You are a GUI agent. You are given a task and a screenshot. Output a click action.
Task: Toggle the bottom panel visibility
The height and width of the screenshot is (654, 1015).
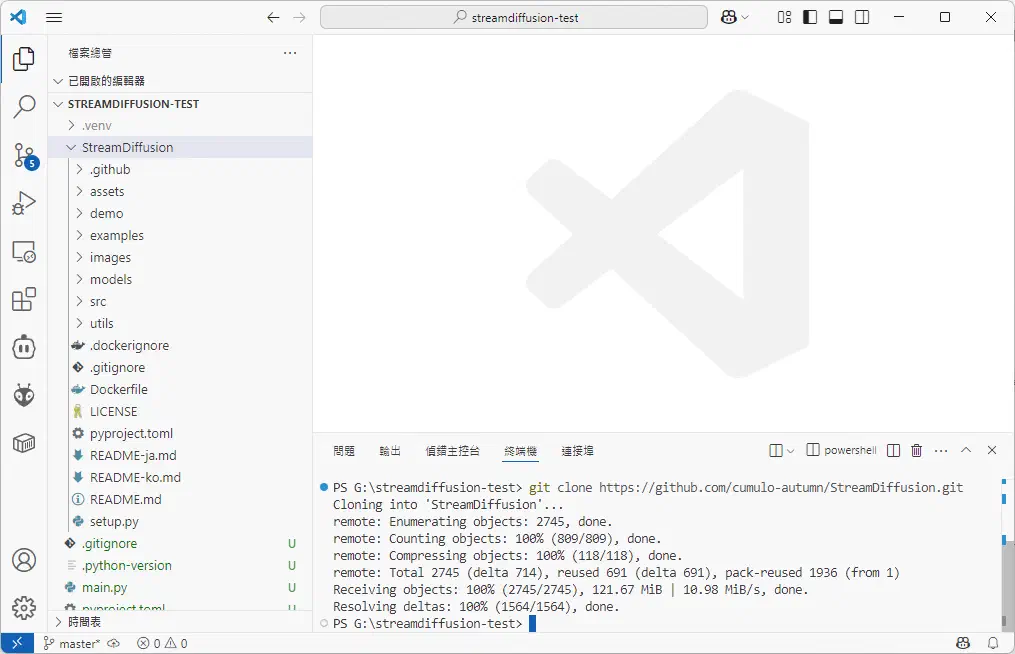click(x=835, y=17)
